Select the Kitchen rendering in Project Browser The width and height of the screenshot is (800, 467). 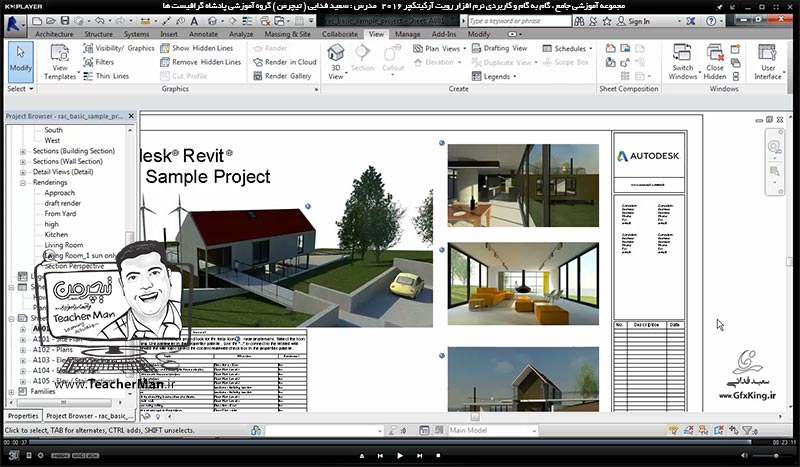tap(56, 235)
